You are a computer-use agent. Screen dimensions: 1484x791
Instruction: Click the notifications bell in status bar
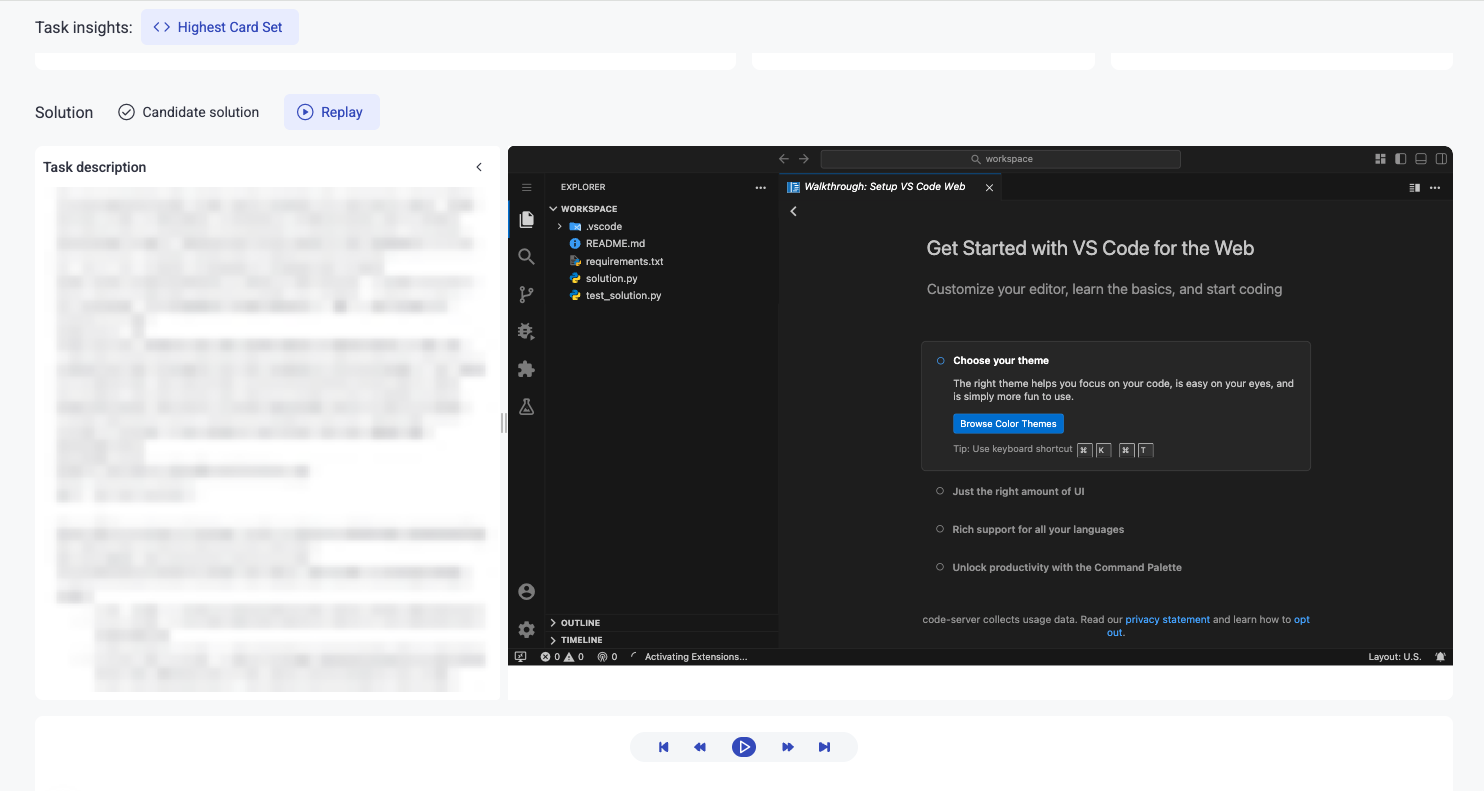pos(1440,657)
